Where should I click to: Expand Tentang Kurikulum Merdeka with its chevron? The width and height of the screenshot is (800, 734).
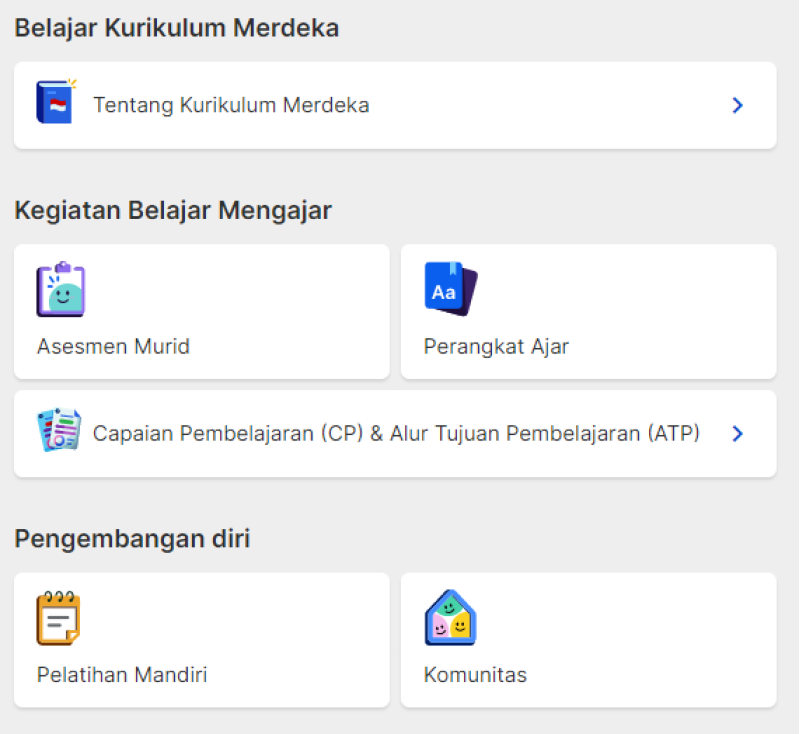coord(737,104)
